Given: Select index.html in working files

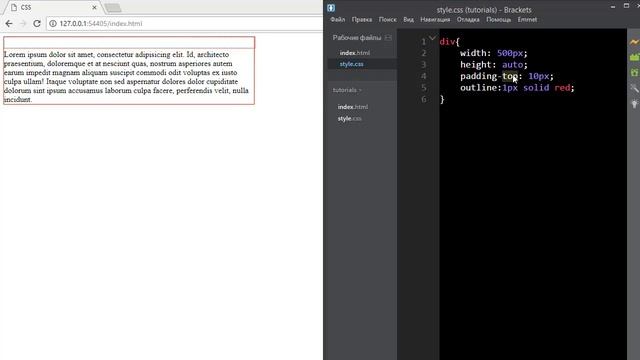Looking at the screenshot, I should click(355, 53).
